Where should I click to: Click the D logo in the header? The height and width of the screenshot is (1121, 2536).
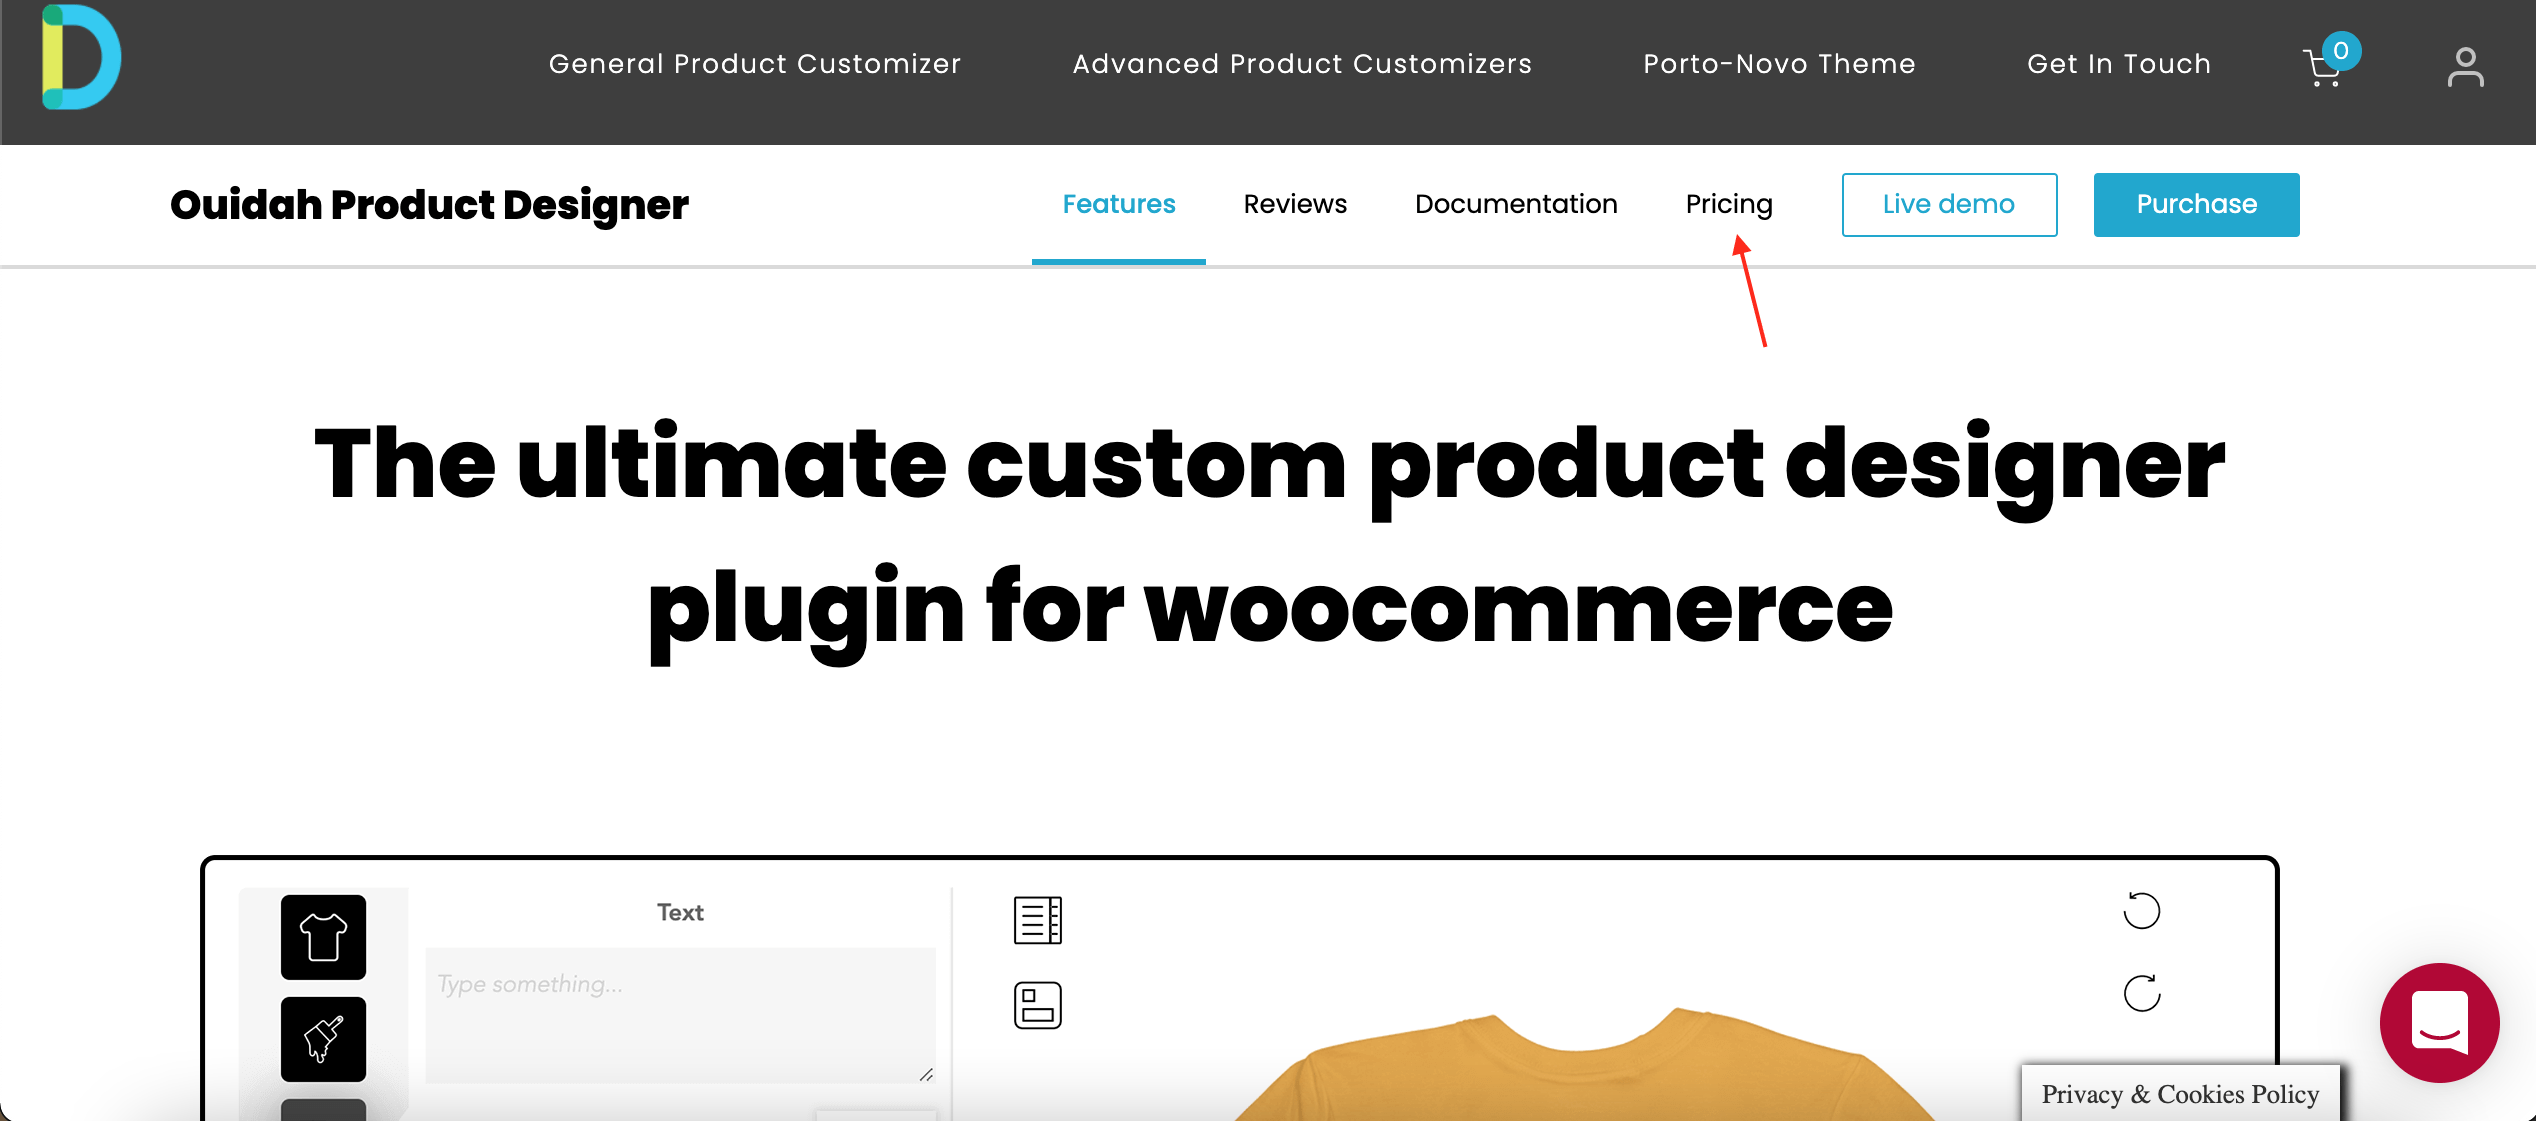pos(81,57)
